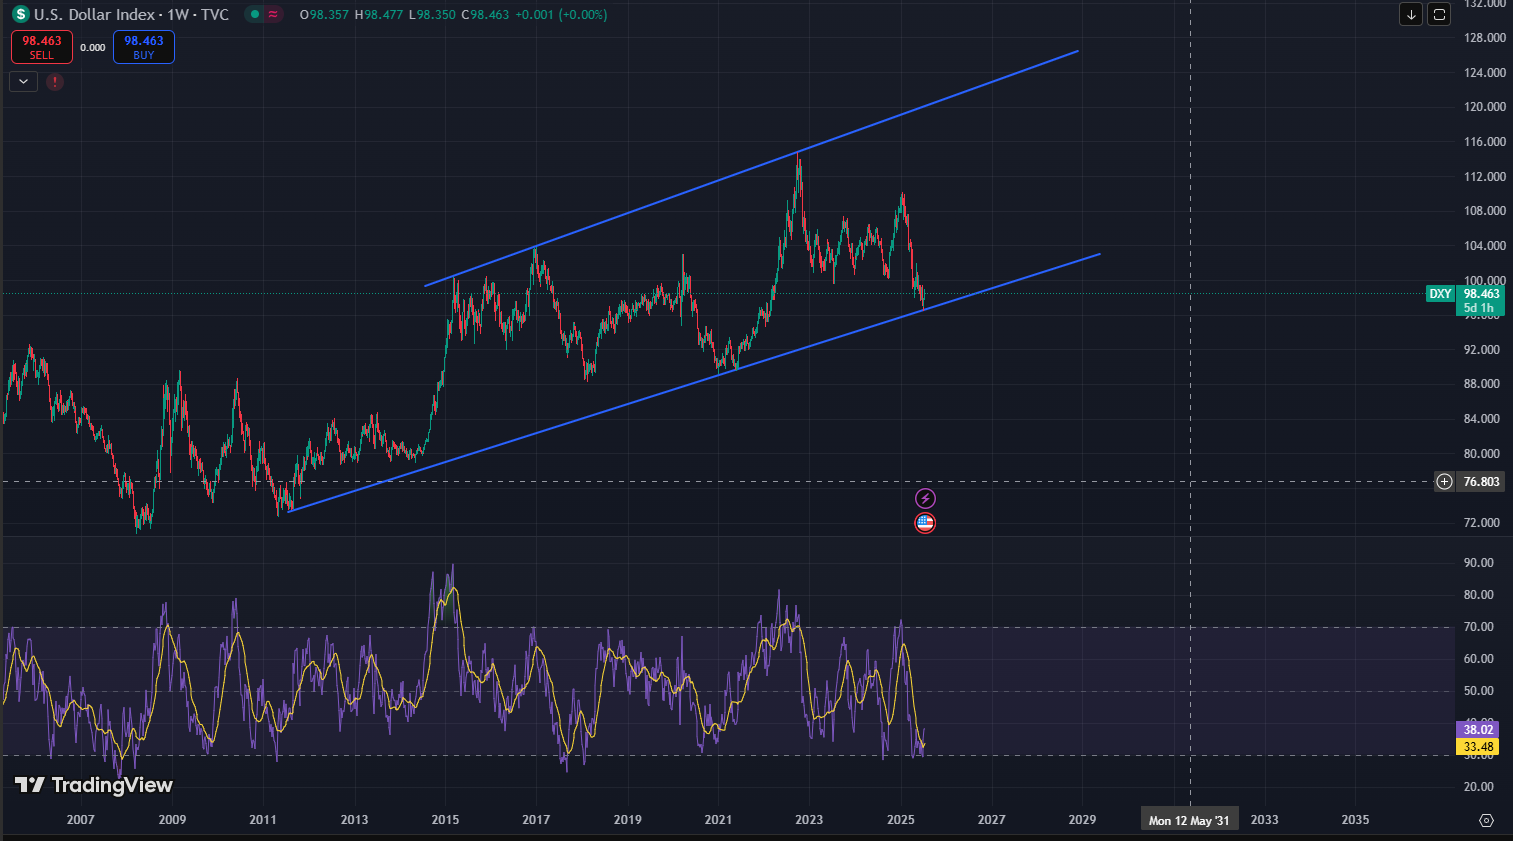
Task: Click the pink approximate data indicator icon
Action: click(x=273, y=14)
